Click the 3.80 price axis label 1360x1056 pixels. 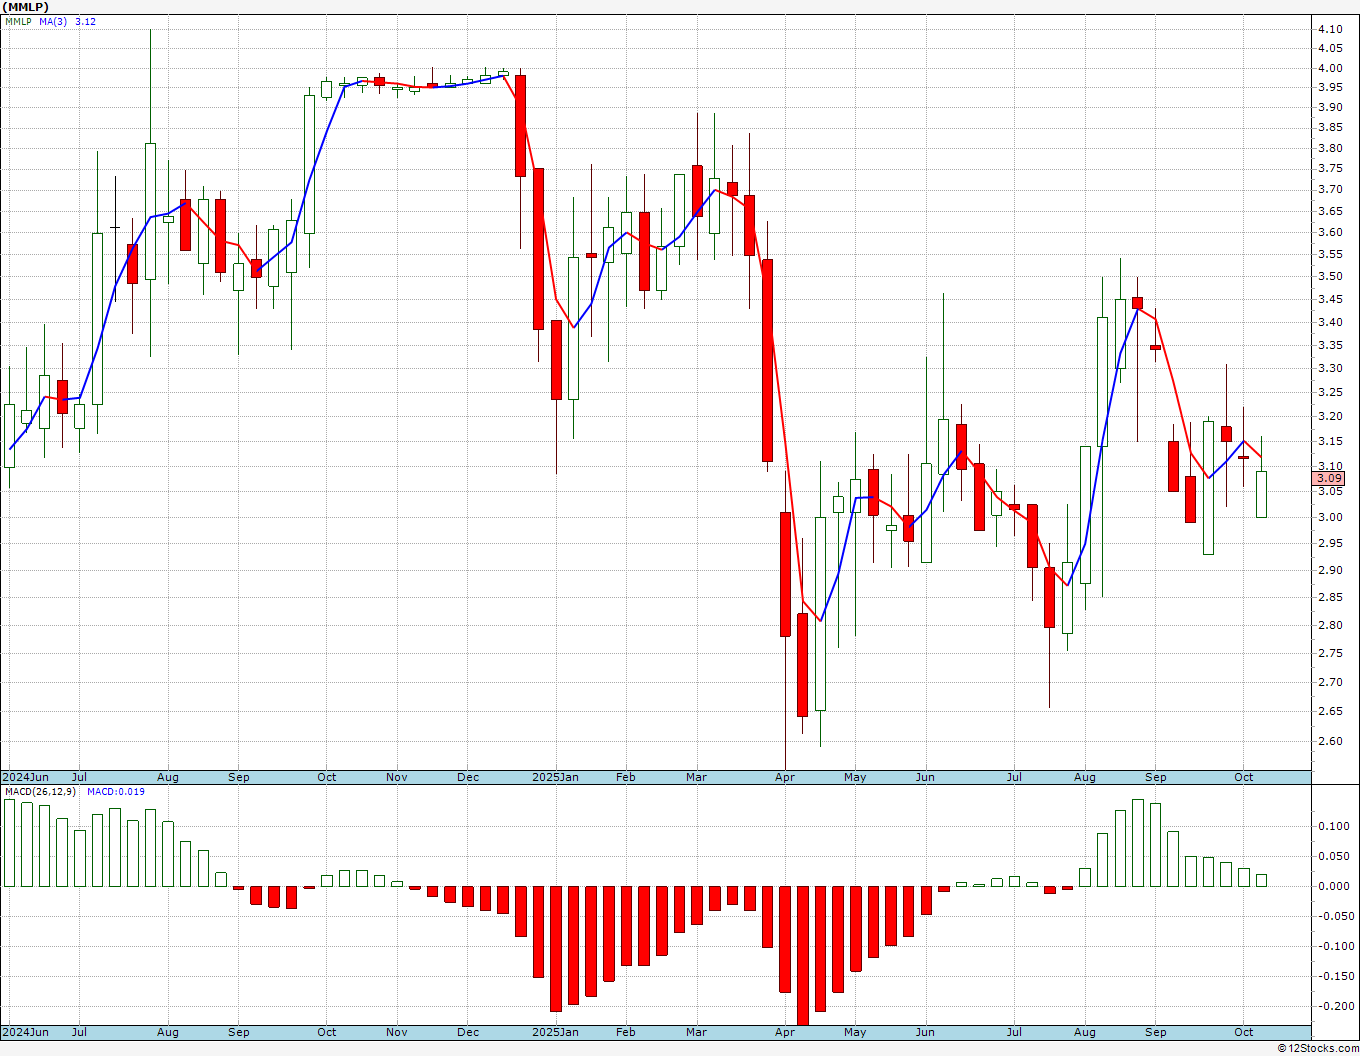click(1330, 148)
